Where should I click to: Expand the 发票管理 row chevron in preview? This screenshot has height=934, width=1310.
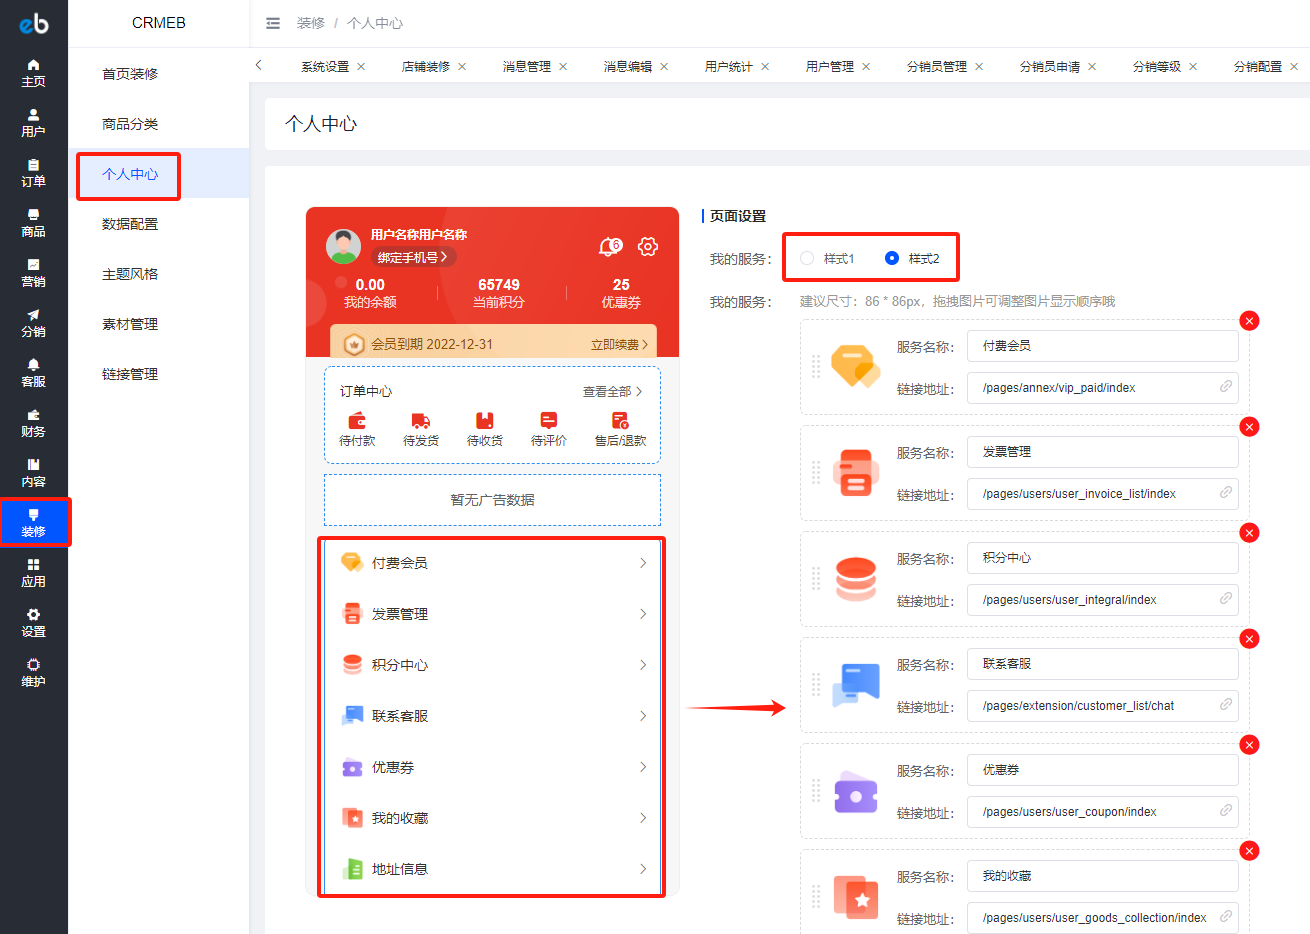643,614
